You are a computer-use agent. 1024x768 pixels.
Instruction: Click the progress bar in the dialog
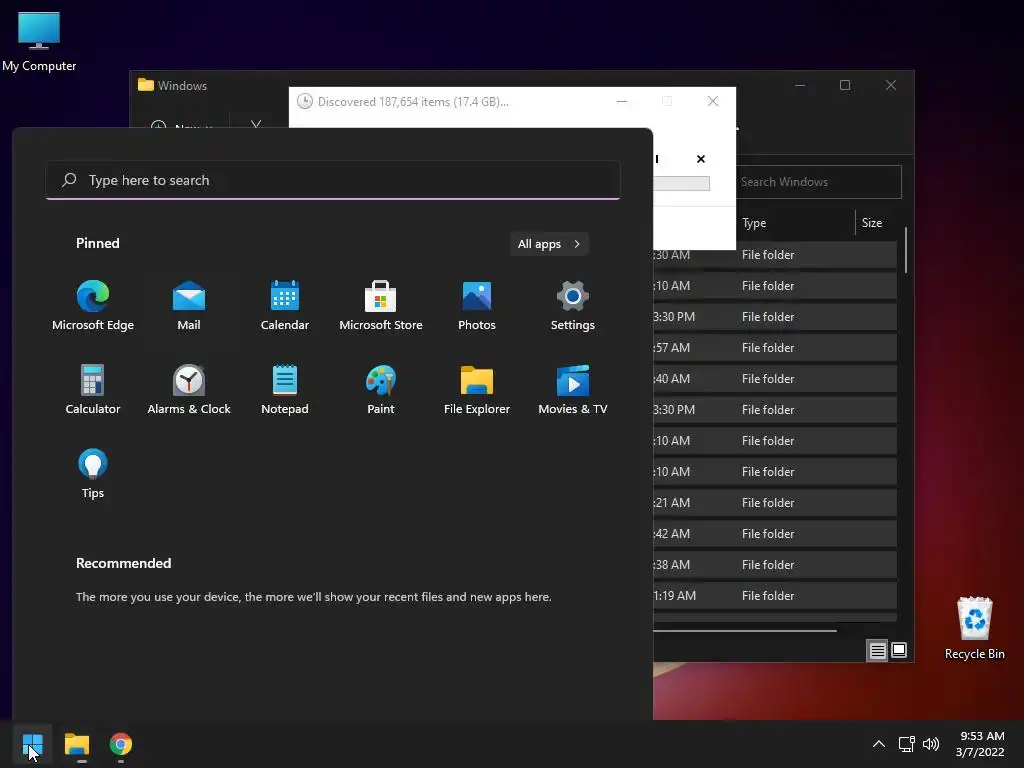[681, 184]
